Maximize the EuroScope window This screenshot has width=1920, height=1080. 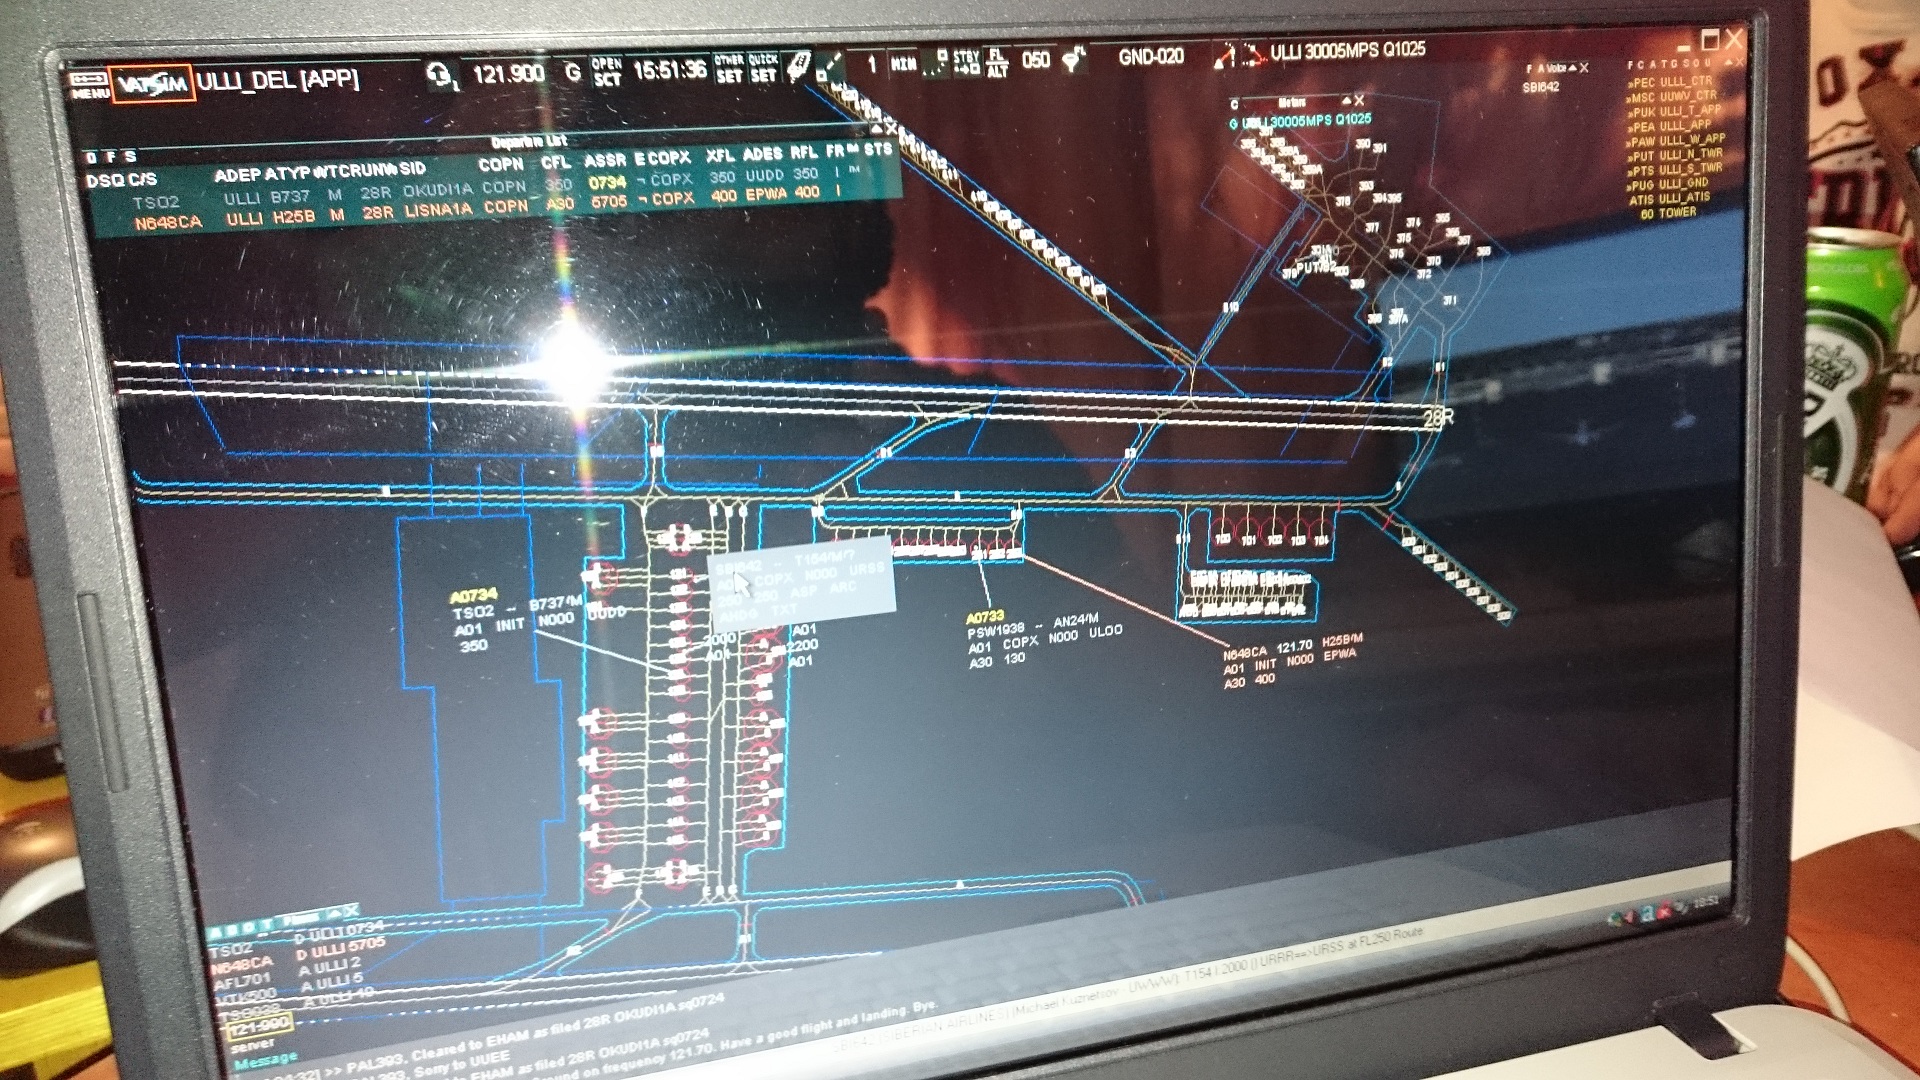[1710, 41]
